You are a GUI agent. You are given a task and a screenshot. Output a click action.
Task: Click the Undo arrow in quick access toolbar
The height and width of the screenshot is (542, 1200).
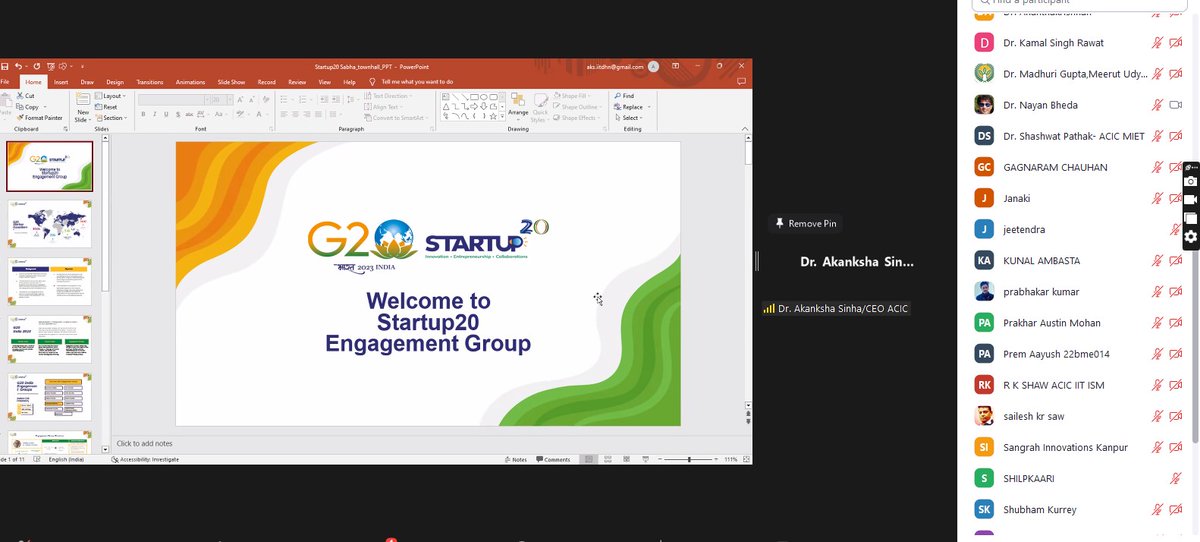coord(18,66)
